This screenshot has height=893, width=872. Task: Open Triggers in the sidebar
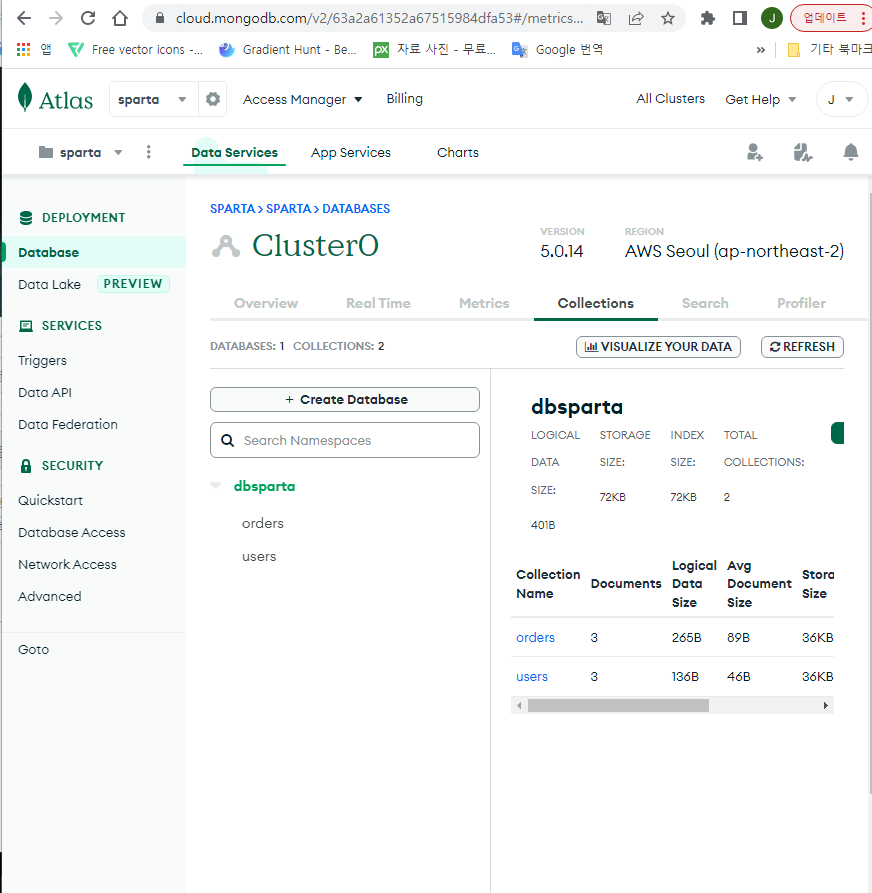tap(42, 361)
